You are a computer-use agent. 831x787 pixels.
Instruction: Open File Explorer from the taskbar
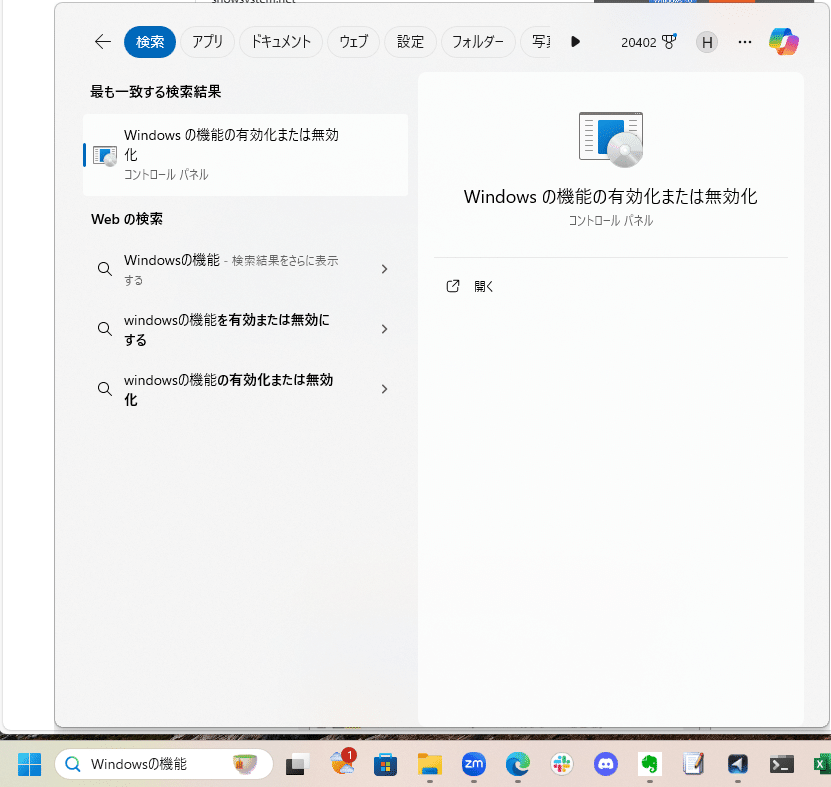429,764
